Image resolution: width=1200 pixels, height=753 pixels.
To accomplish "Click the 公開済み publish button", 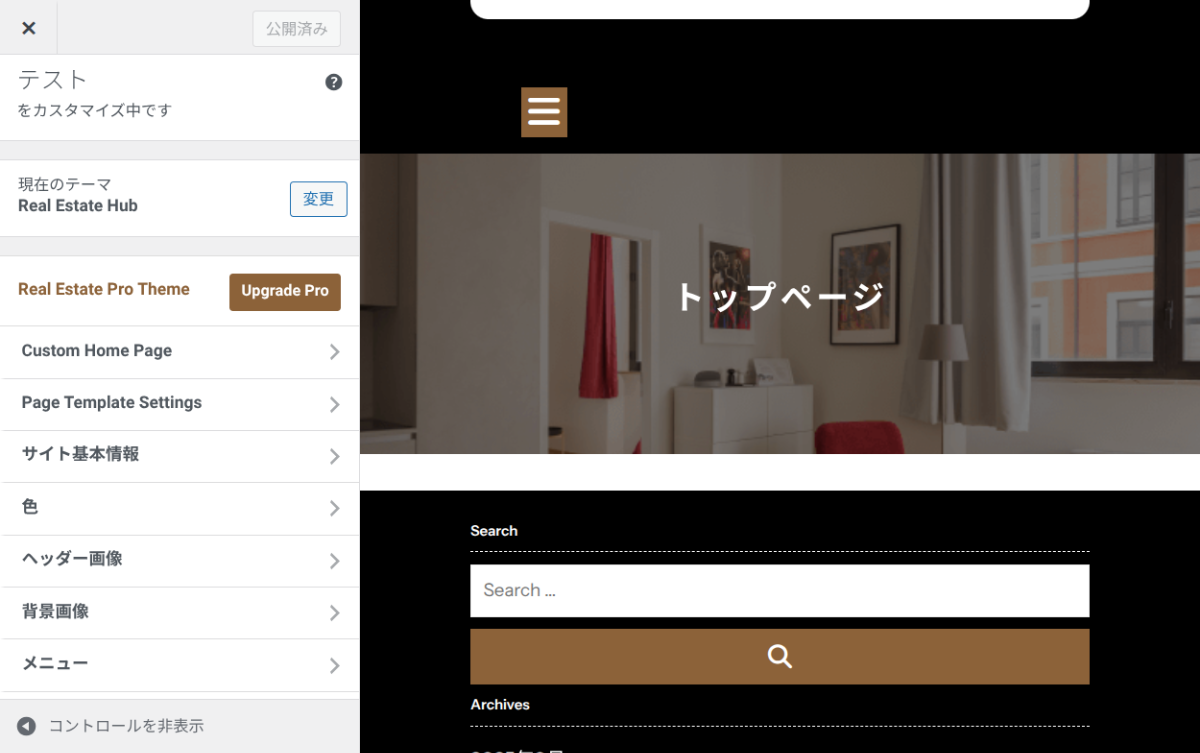I will tap(296, 28).
